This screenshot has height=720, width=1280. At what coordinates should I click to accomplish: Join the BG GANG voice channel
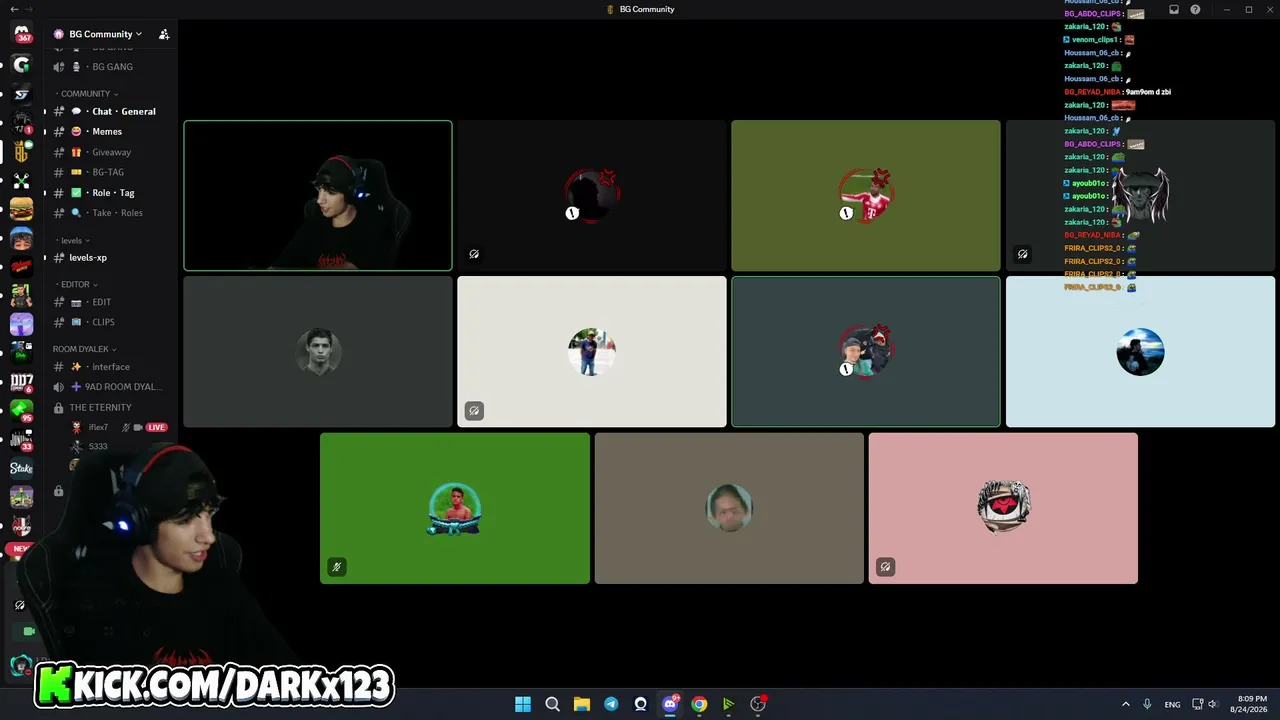click(111, 67)
